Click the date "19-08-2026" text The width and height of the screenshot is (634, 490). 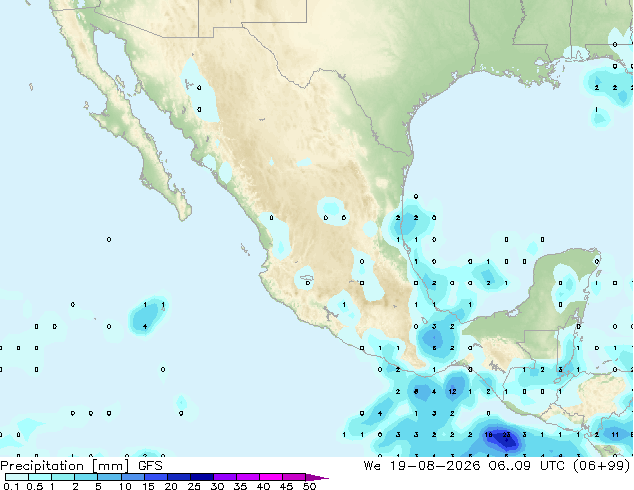point(435,466)
